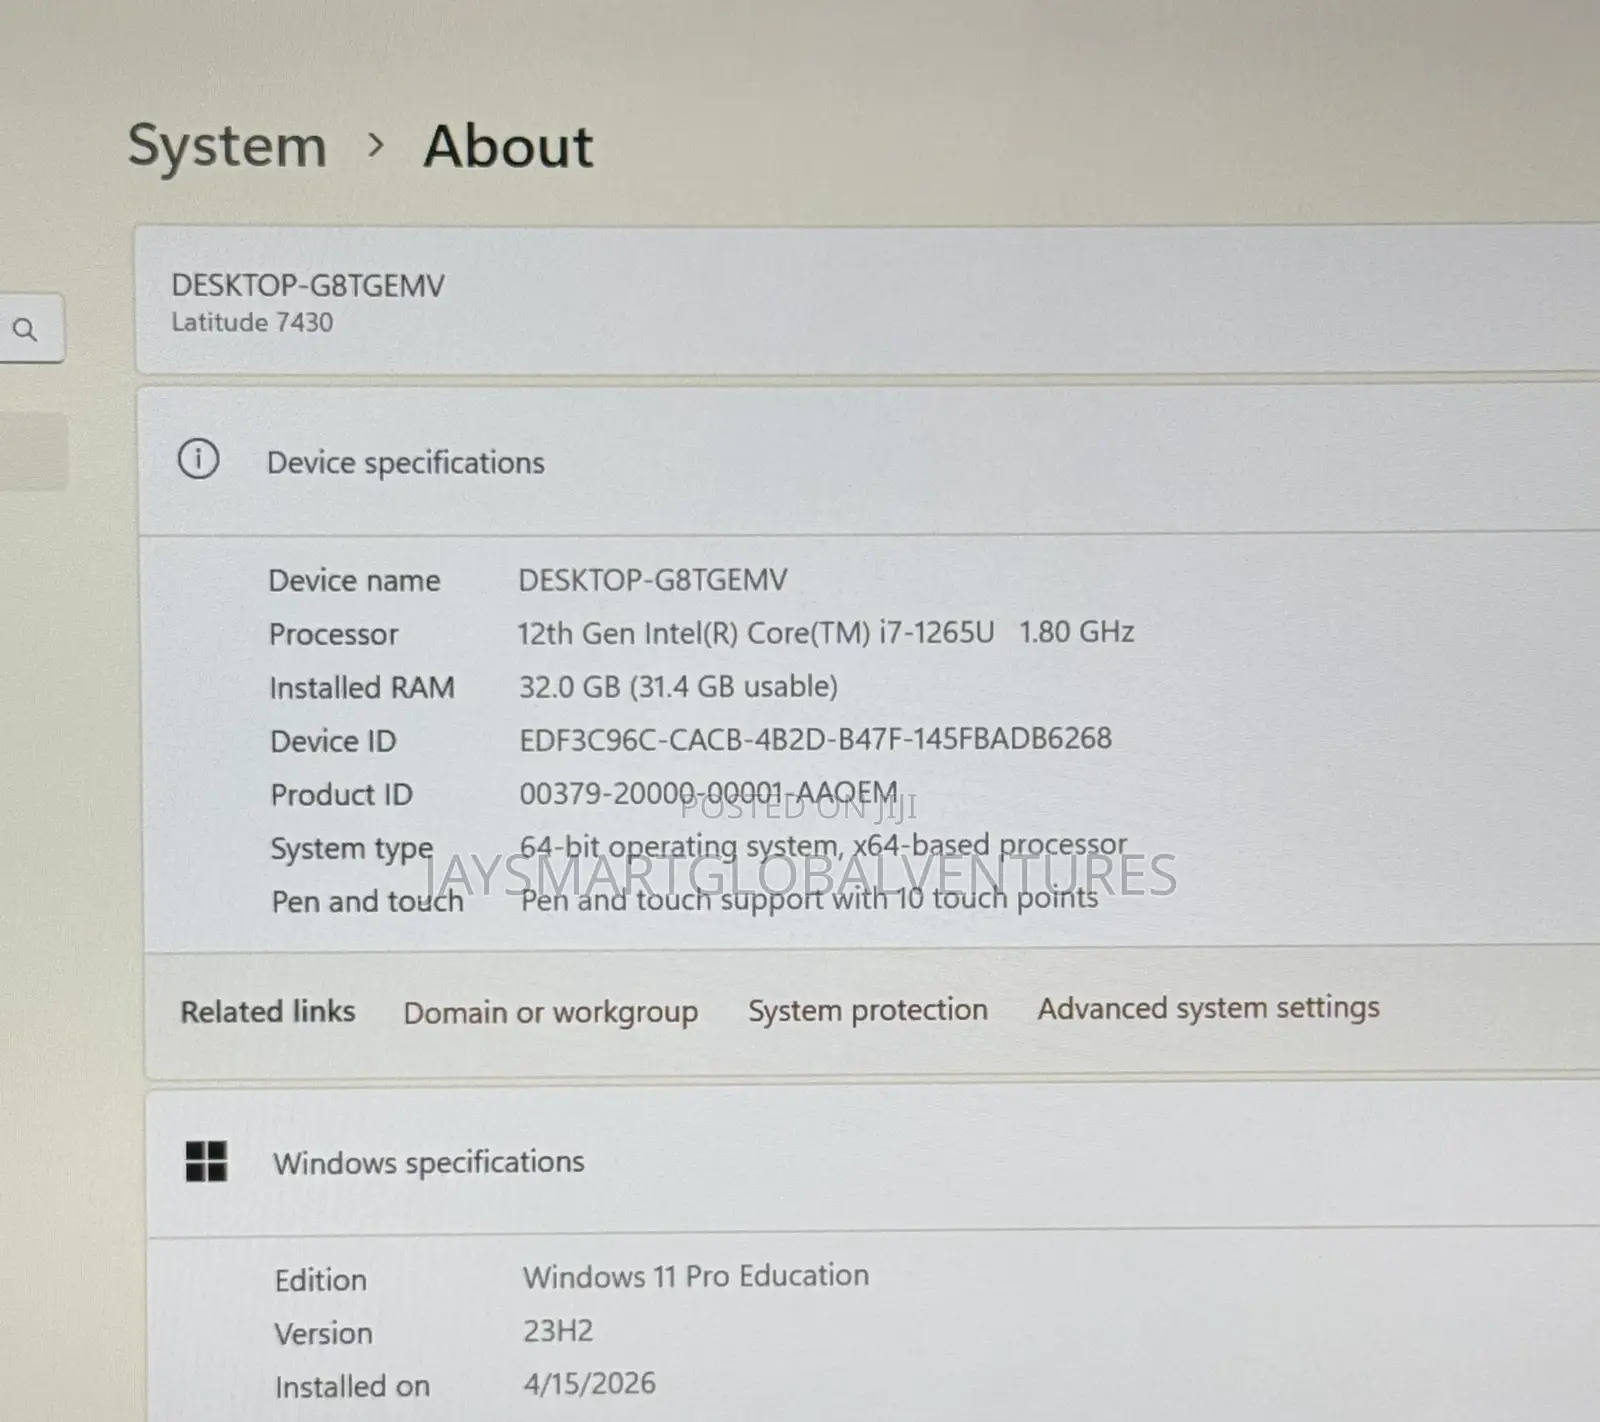Click Product ID value 00379-20000-00001-AAOEM
Viewport: 1600px width, 1422px height.
(x=709, y=793)
